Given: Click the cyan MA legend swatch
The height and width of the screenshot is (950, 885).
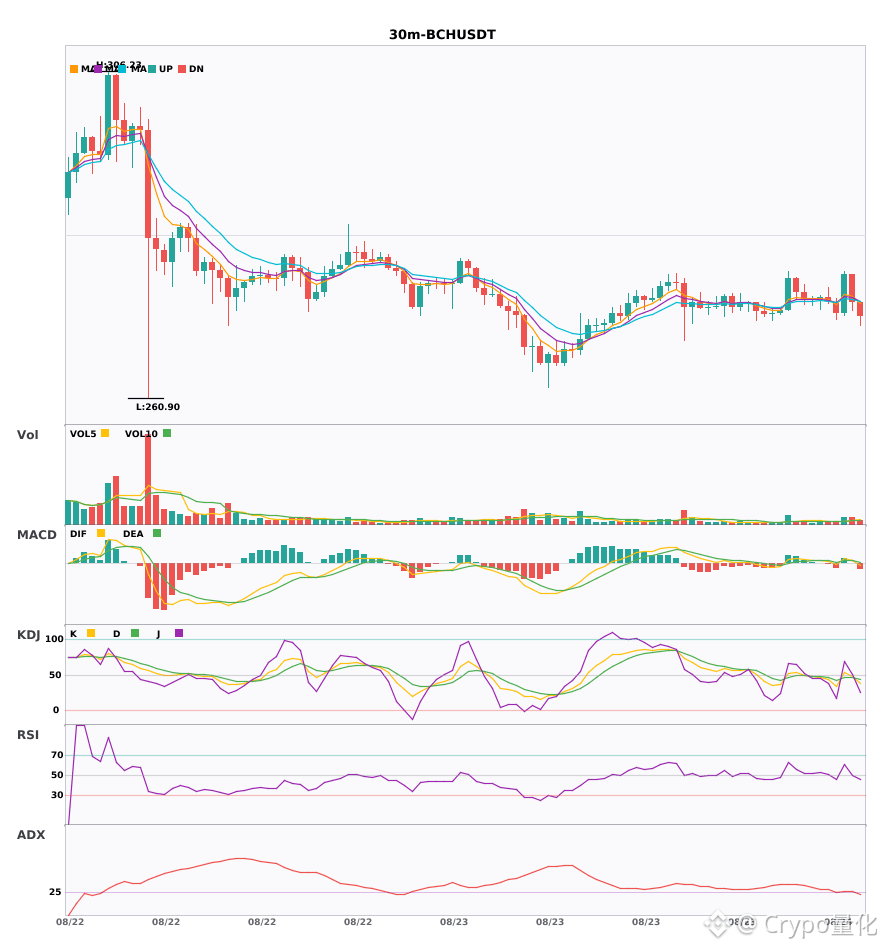Looking at the screenshot, I should click(x=122, y=69).
